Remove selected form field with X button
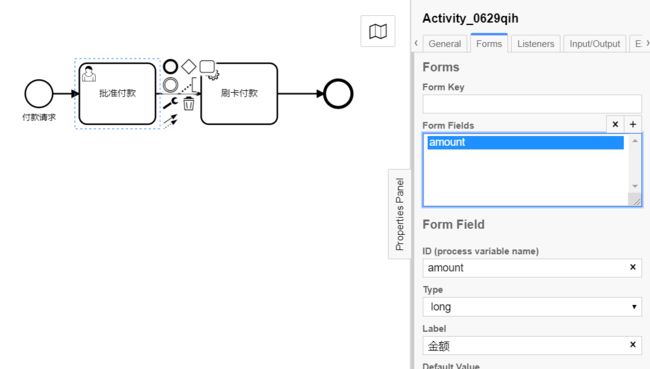 click(x=615, y=124)
